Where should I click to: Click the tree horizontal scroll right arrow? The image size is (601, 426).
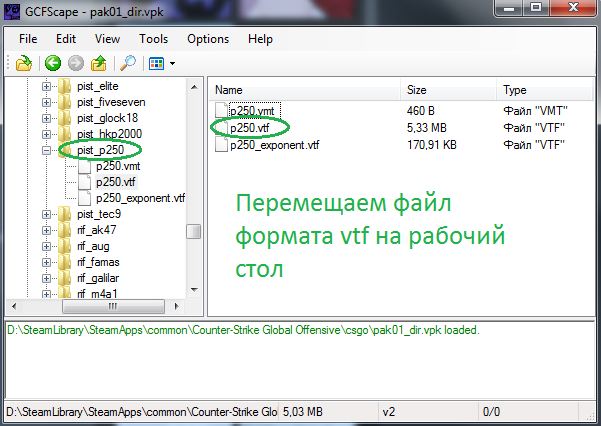click(176, 306)
